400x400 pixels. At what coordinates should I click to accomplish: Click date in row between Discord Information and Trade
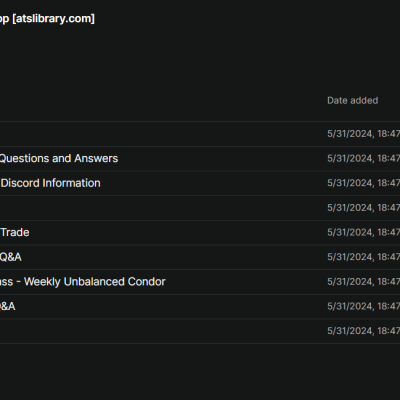click(363, 208)
